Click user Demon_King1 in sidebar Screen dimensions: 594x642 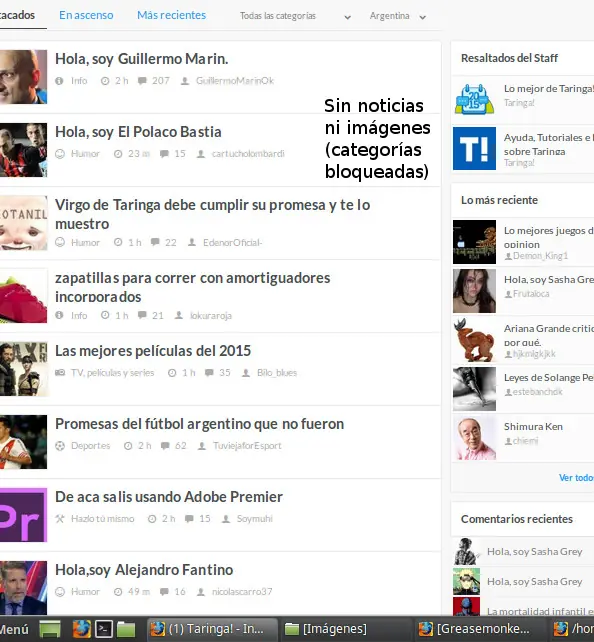540,256
